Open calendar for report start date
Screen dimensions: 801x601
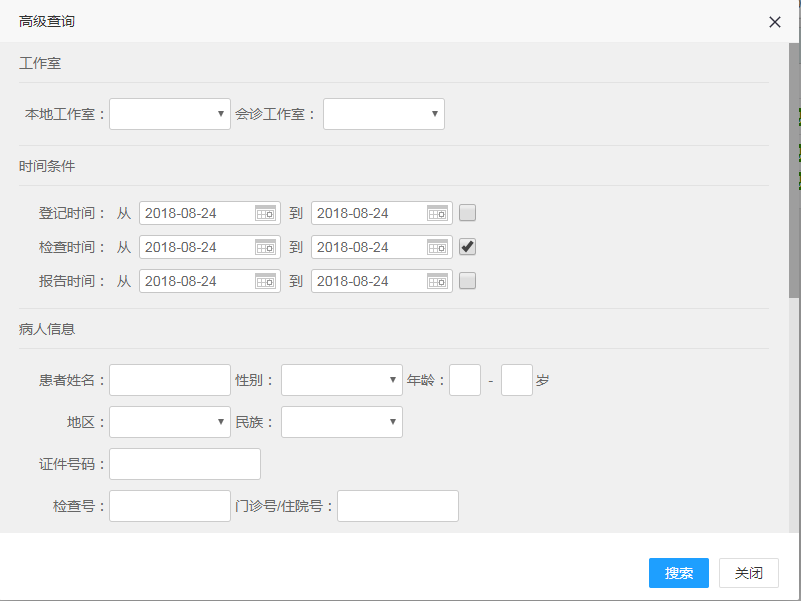coord(265,281)
